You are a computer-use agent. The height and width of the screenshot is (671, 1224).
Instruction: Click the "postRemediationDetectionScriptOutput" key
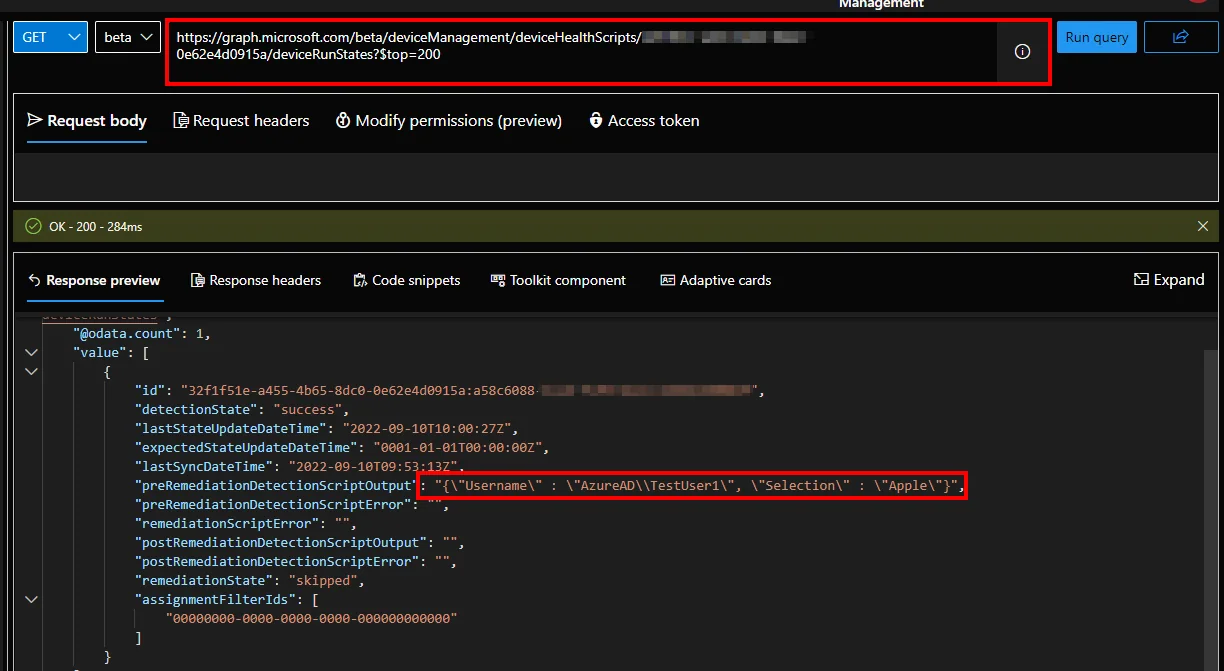tap(279, 542)
